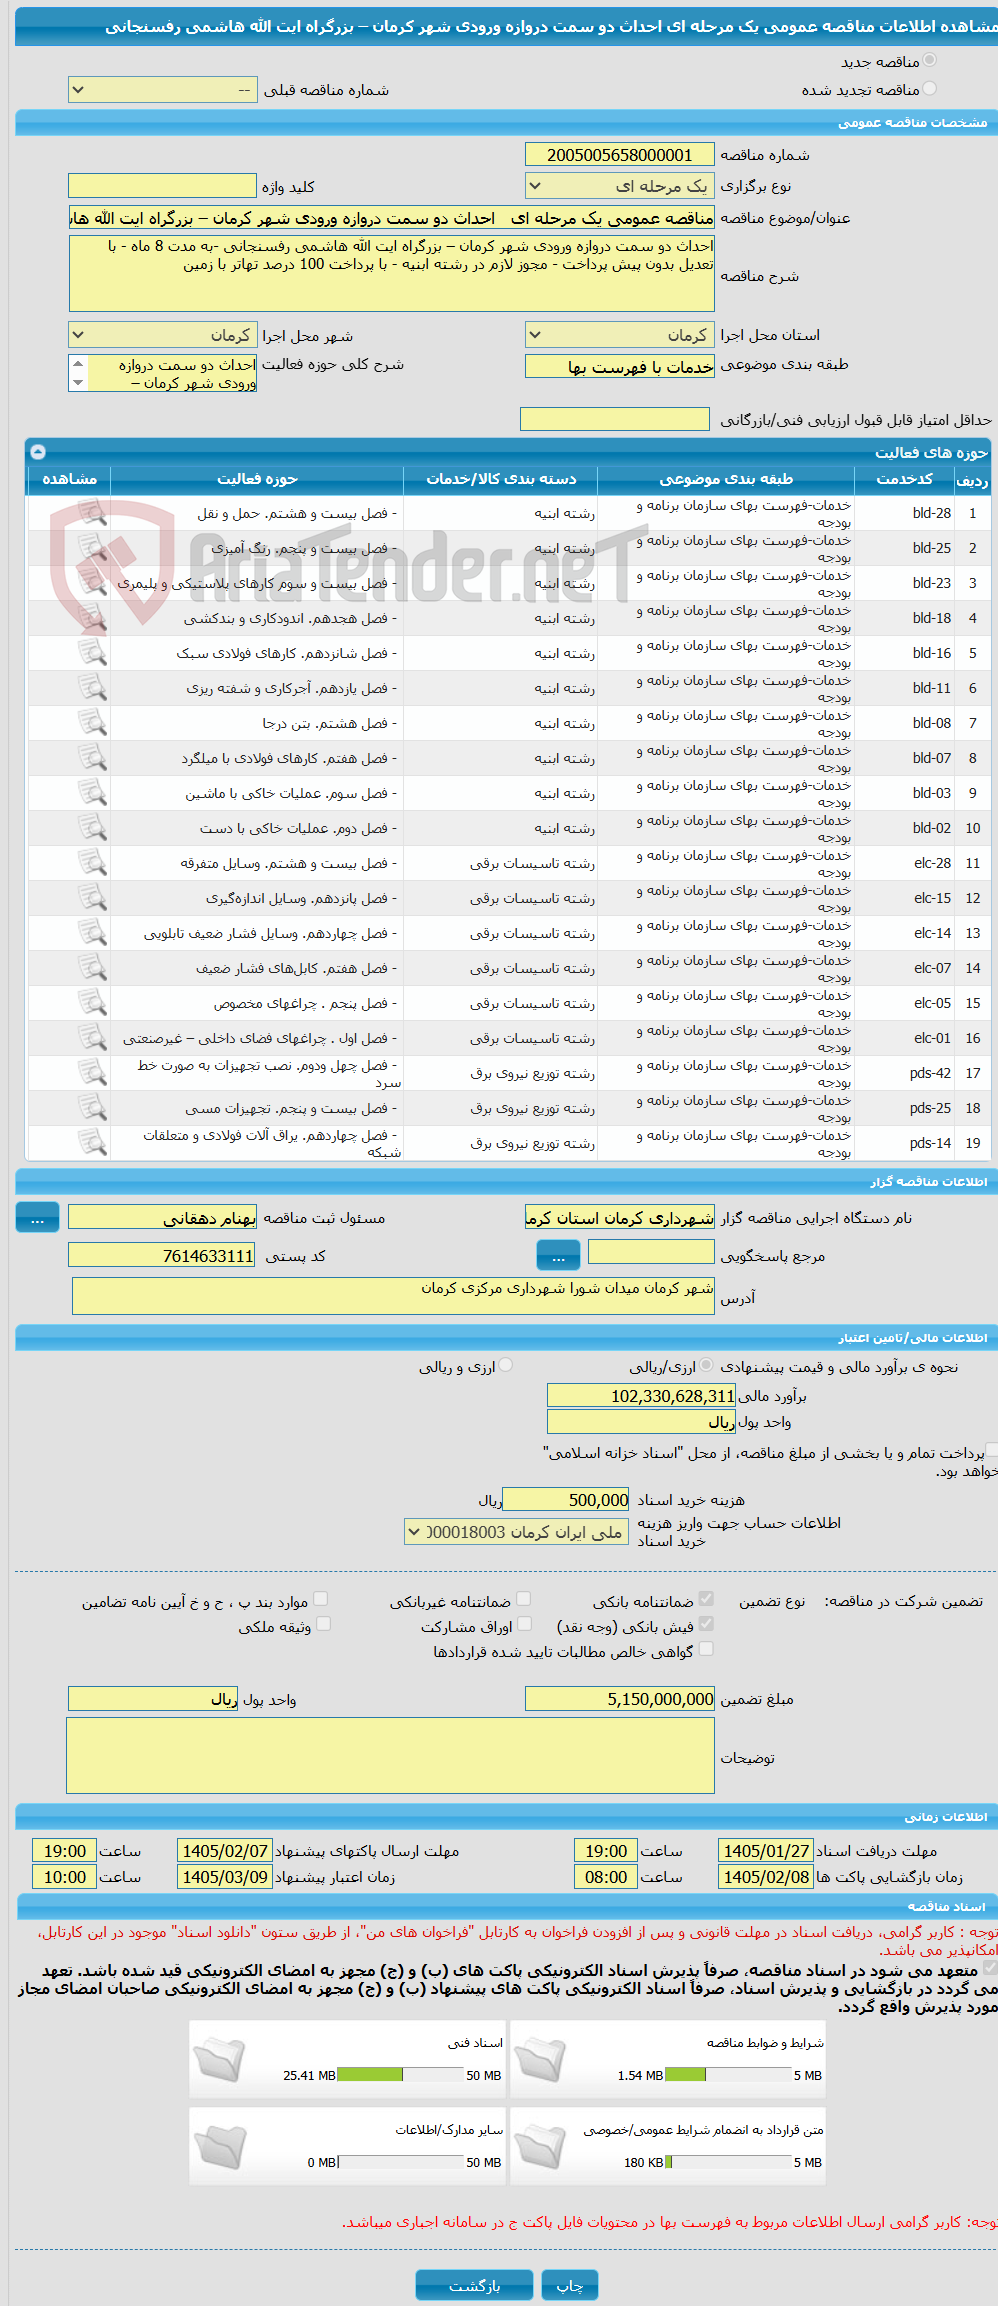Open view icon for row bld-23
The height and width of the screenshot is (2306, 998).
coord(92,583)
